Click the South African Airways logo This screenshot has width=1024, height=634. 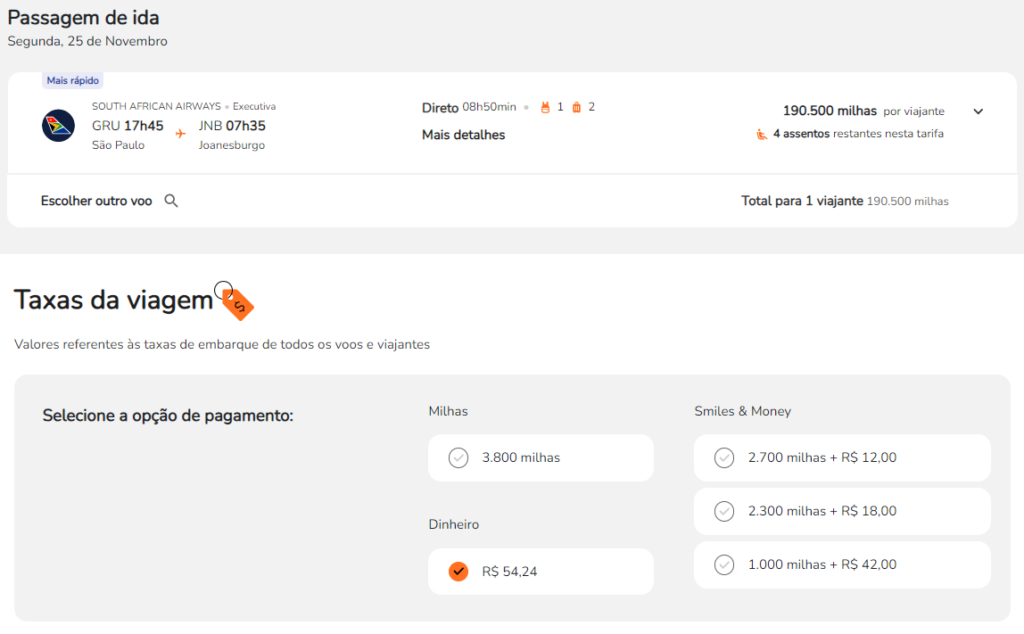pyautogui.click(x=58, y=126)
